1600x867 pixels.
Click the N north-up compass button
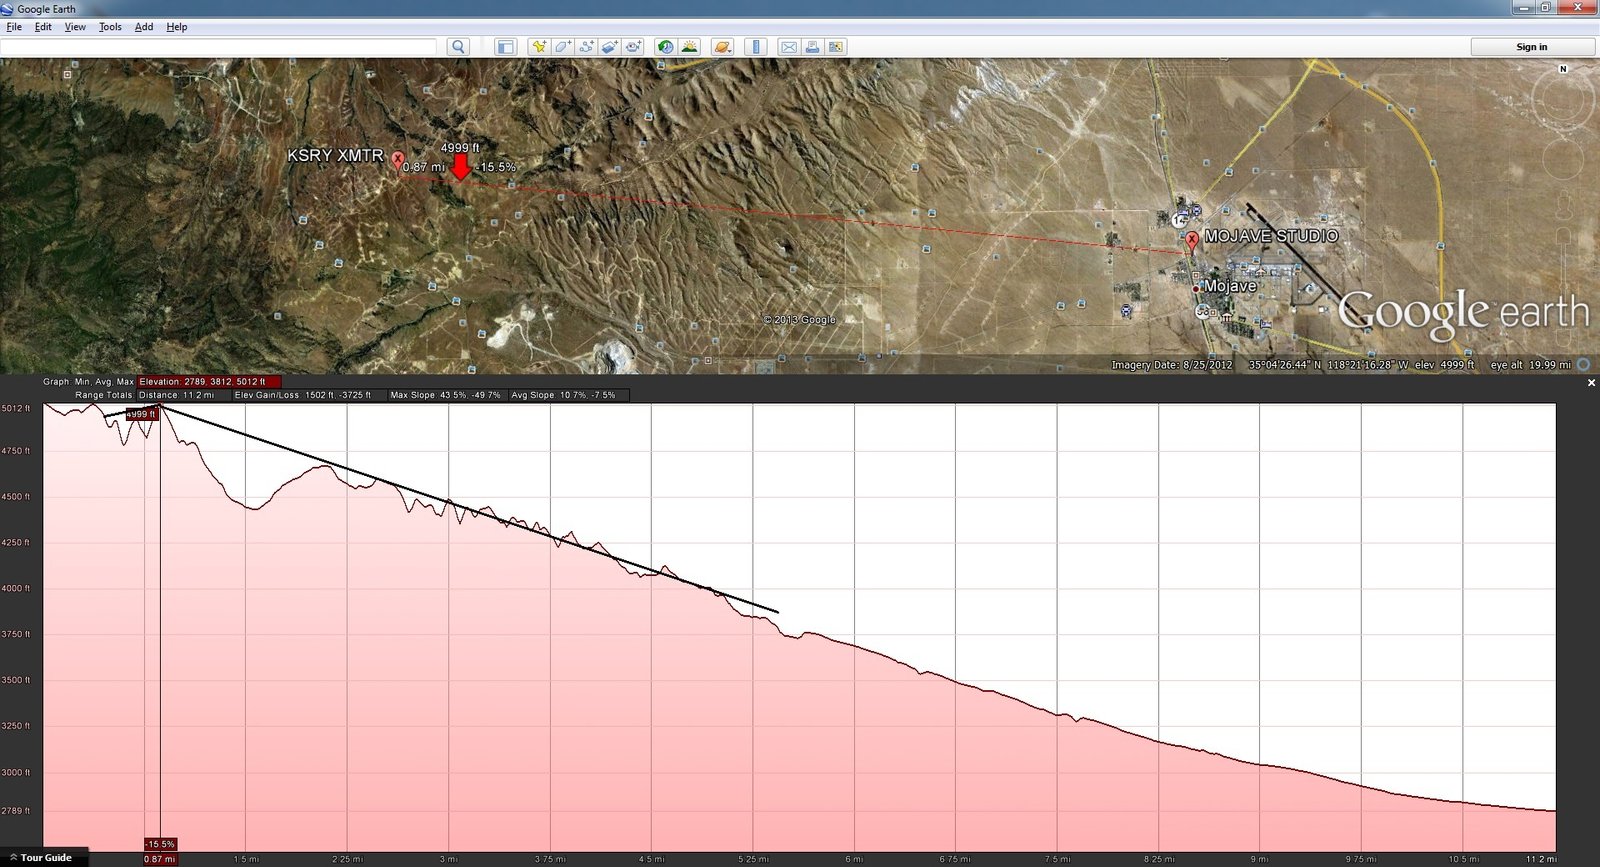click(1563, 69)
